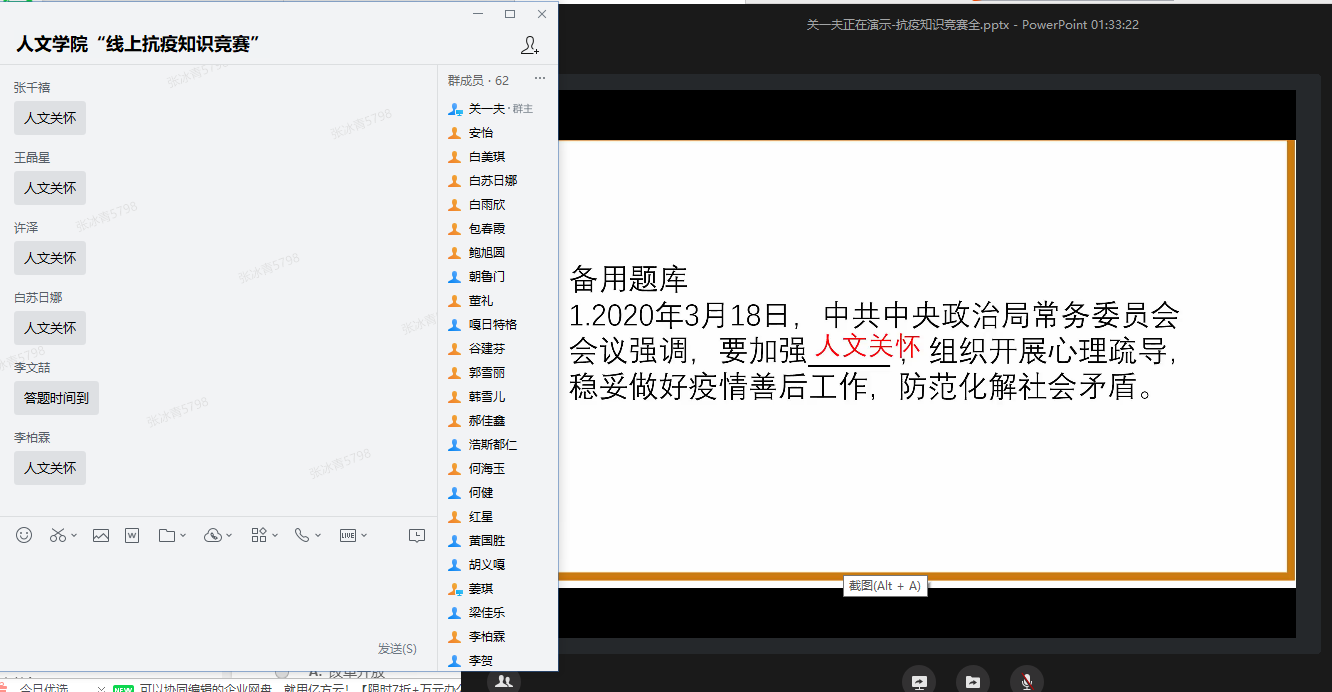Click the folder file-send icon
The image size is (1332, 692).
(x=167, y=535)
